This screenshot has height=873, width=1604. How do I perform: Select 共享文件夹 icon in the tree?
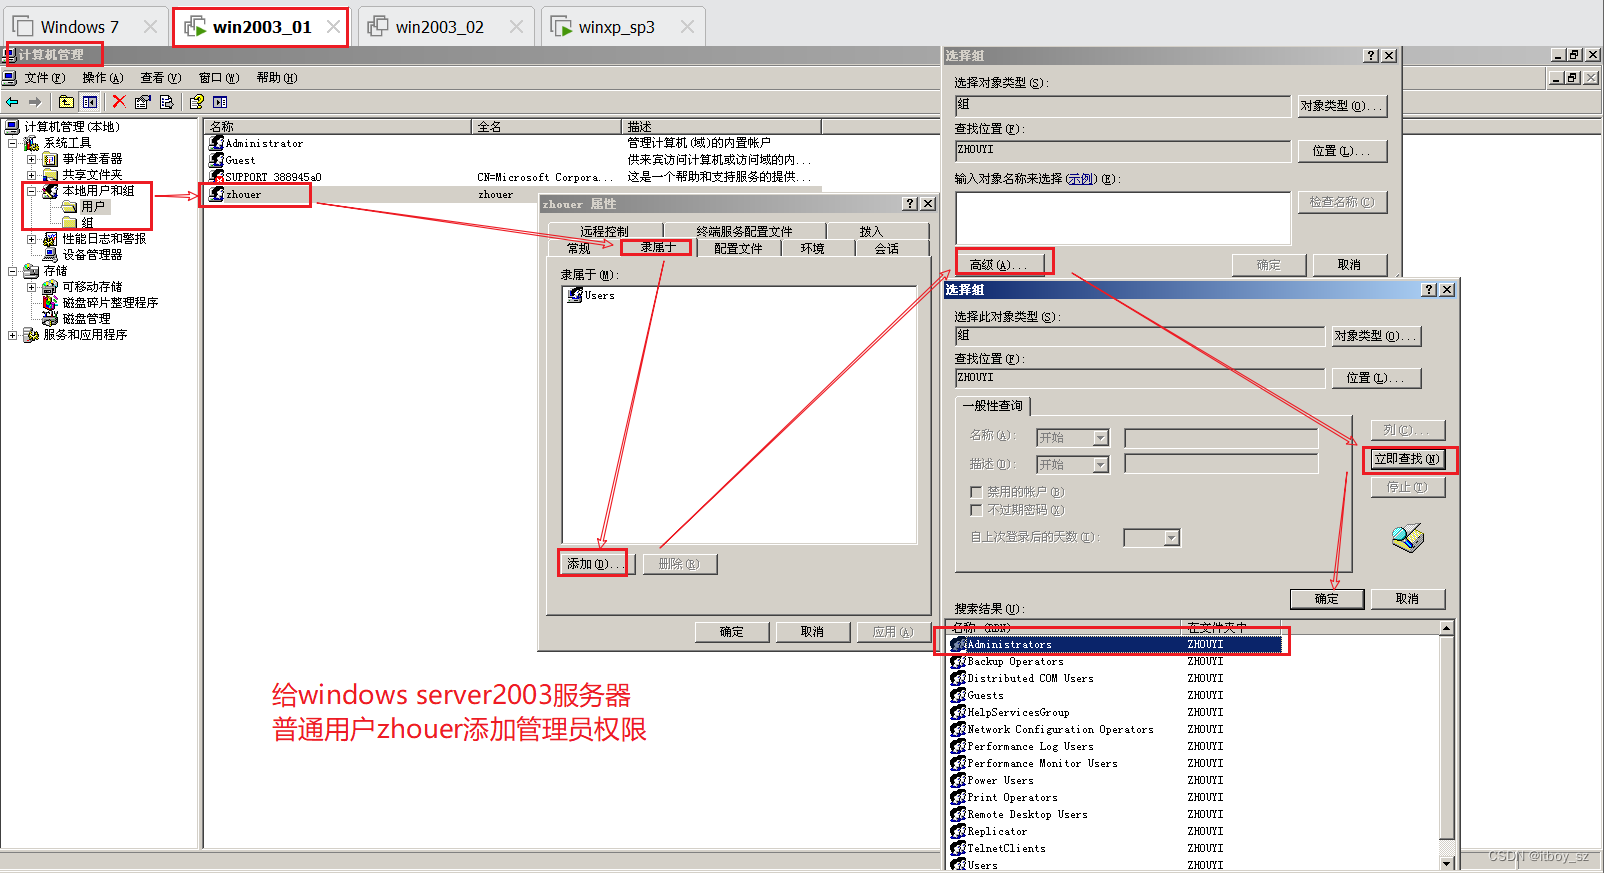(51, 175)
